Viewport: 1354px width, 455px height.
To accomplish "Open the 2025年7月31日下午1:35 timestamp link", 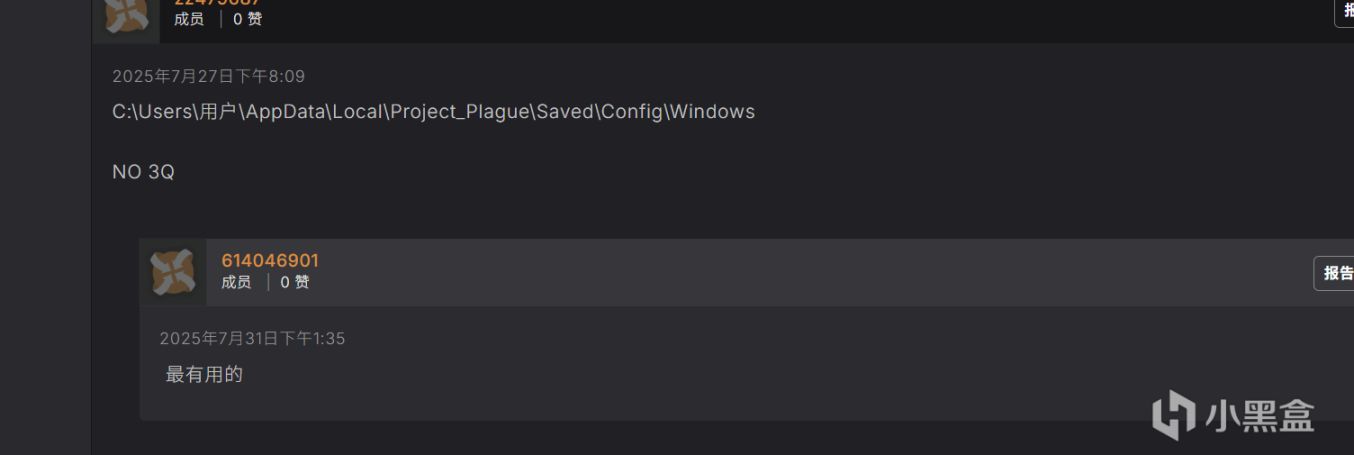I will pyautogui.click(x=252, y=339).
